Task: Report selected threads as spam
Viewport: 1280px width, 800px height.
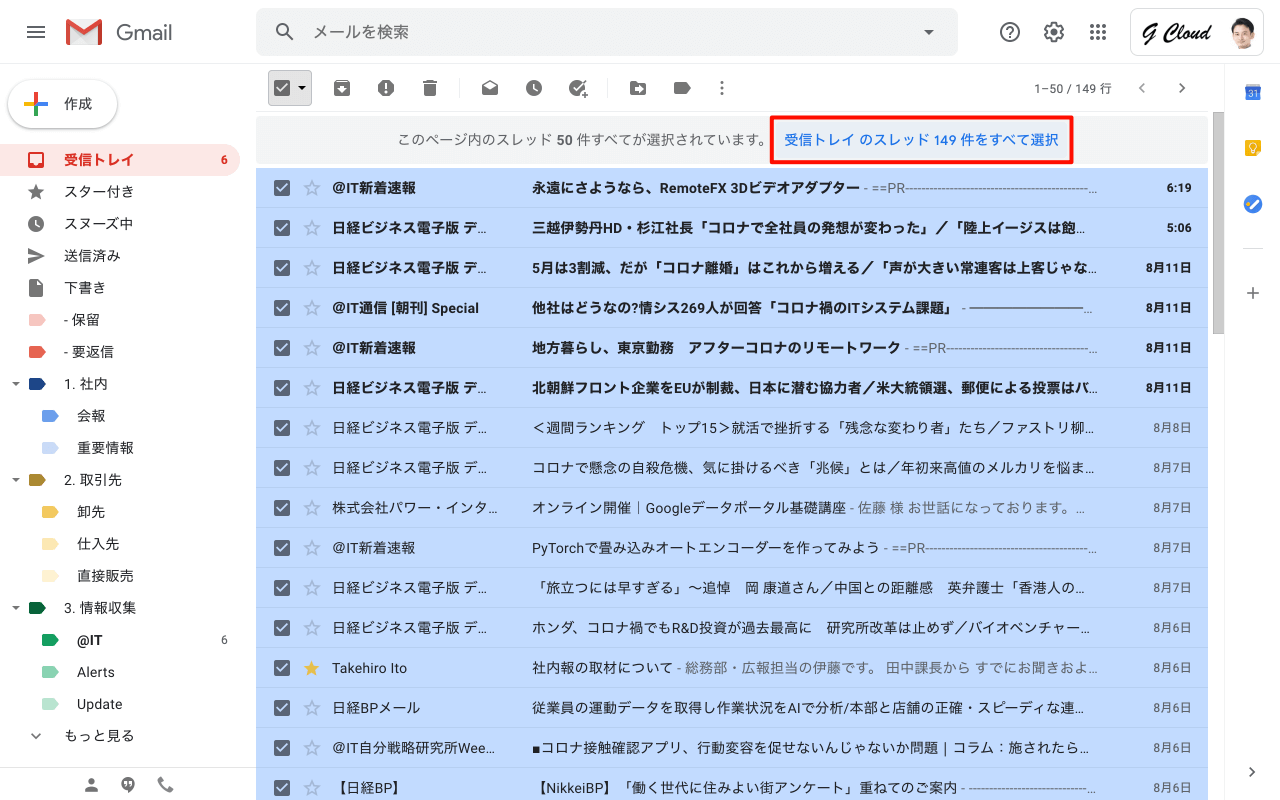Action: tap(386, 88)
